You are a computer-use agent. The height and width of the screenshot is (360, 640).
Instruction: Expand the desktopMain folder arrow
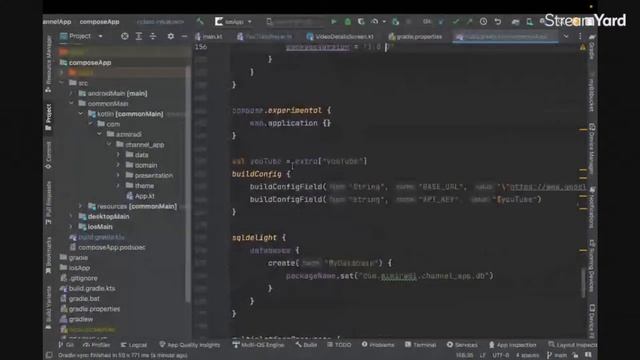click(71, 216)
